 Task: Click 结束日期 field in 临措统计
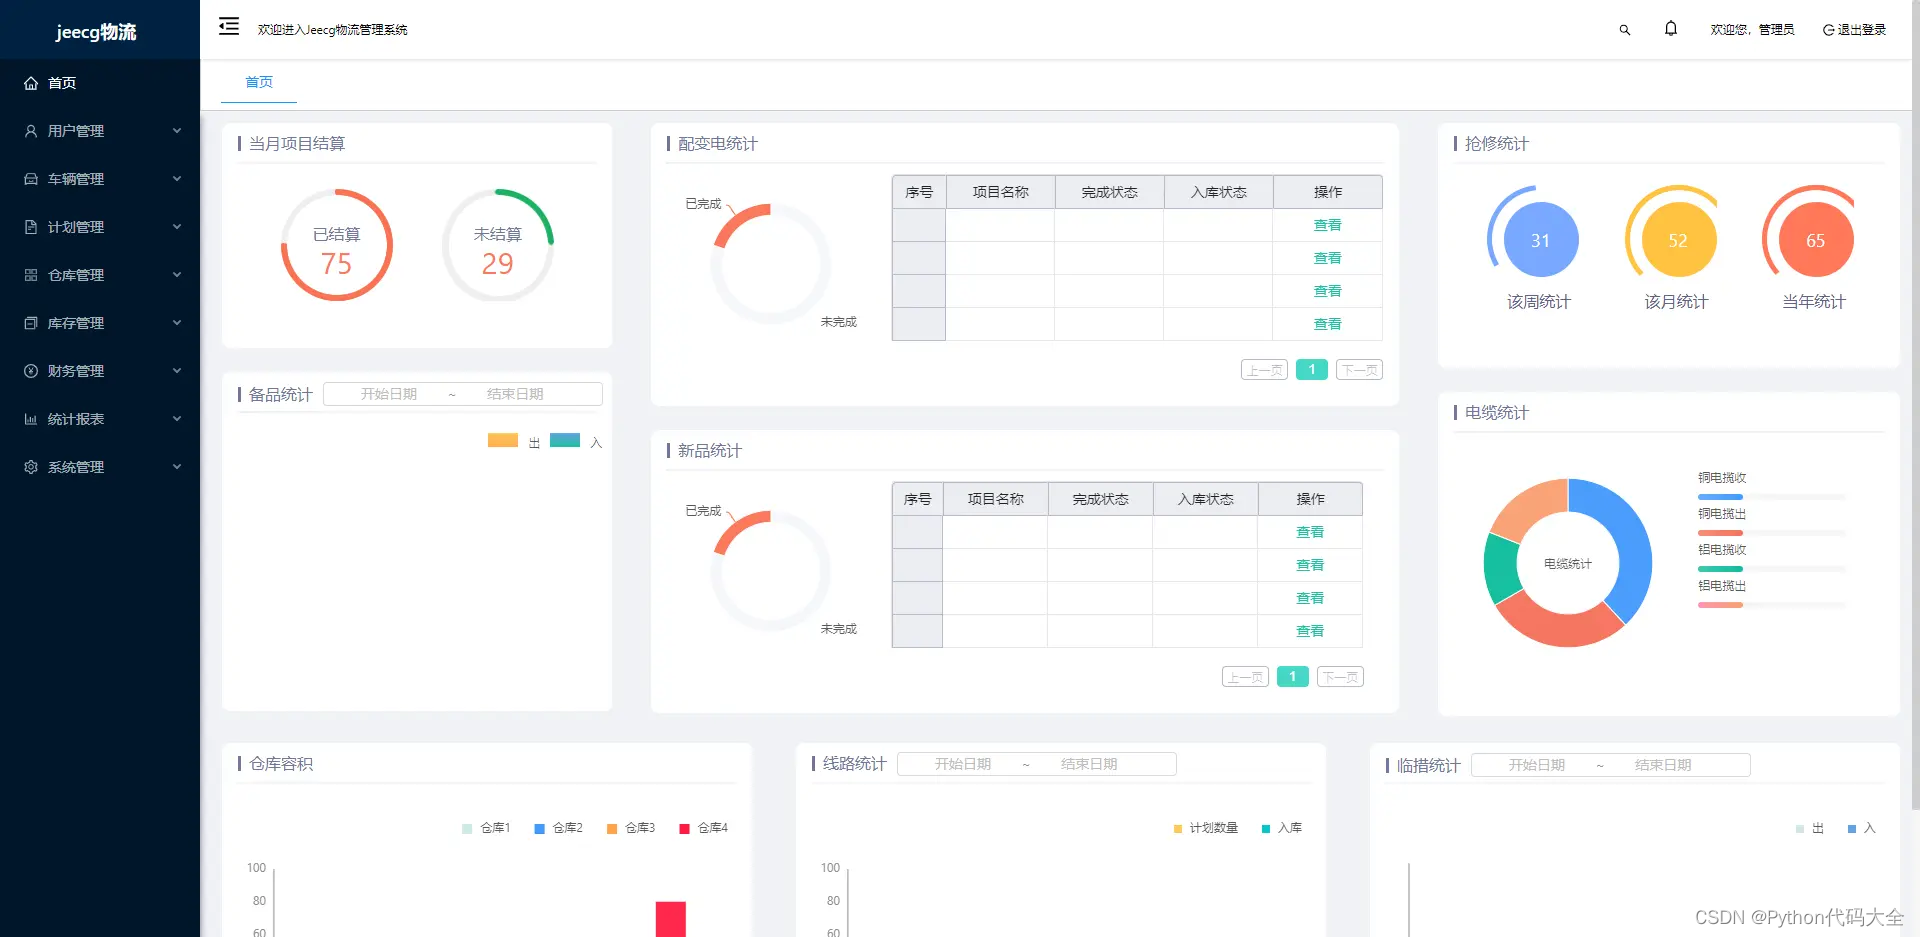1663,765
